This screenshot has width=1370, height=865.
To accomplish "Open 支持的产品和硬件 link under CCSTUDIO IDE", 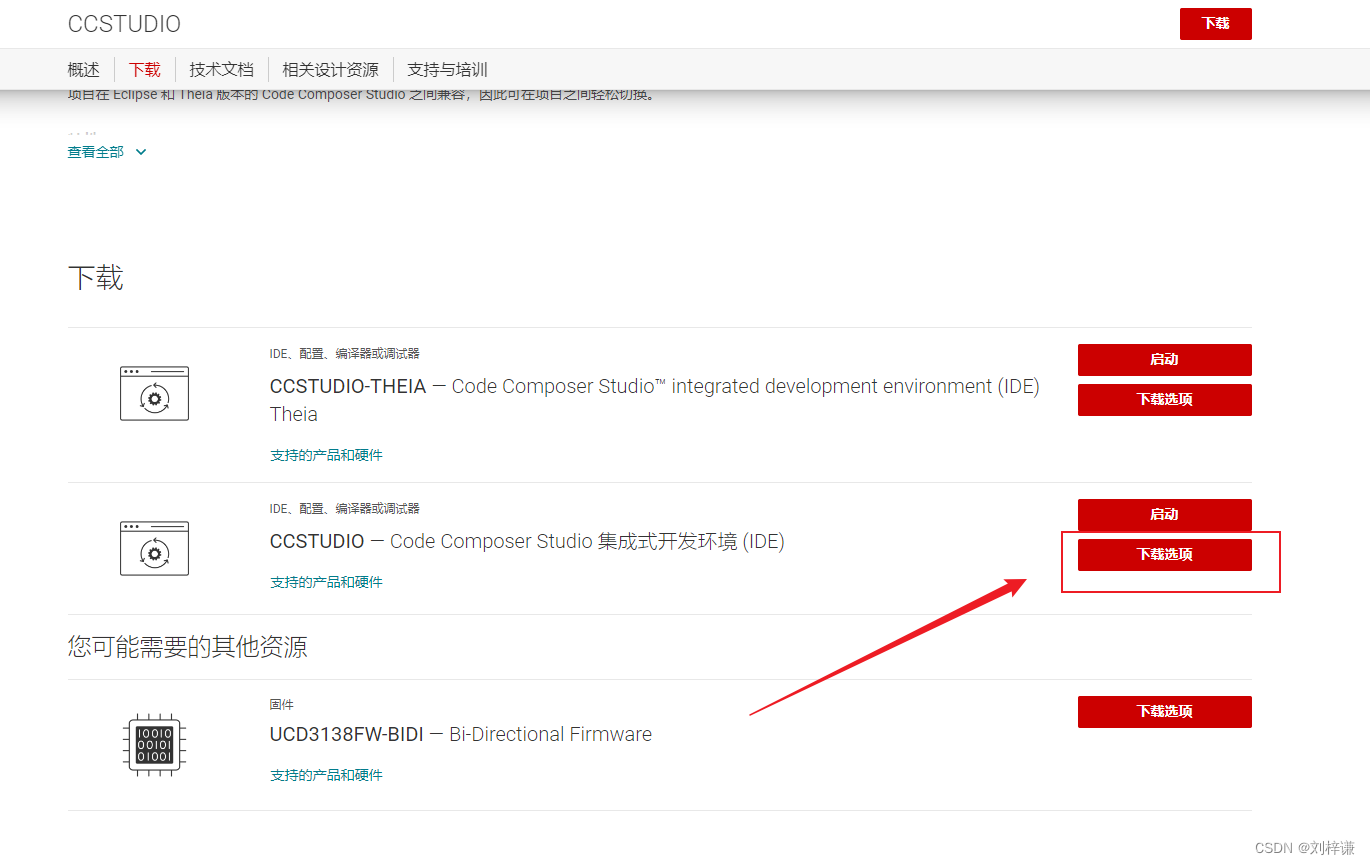I will 326,582.
